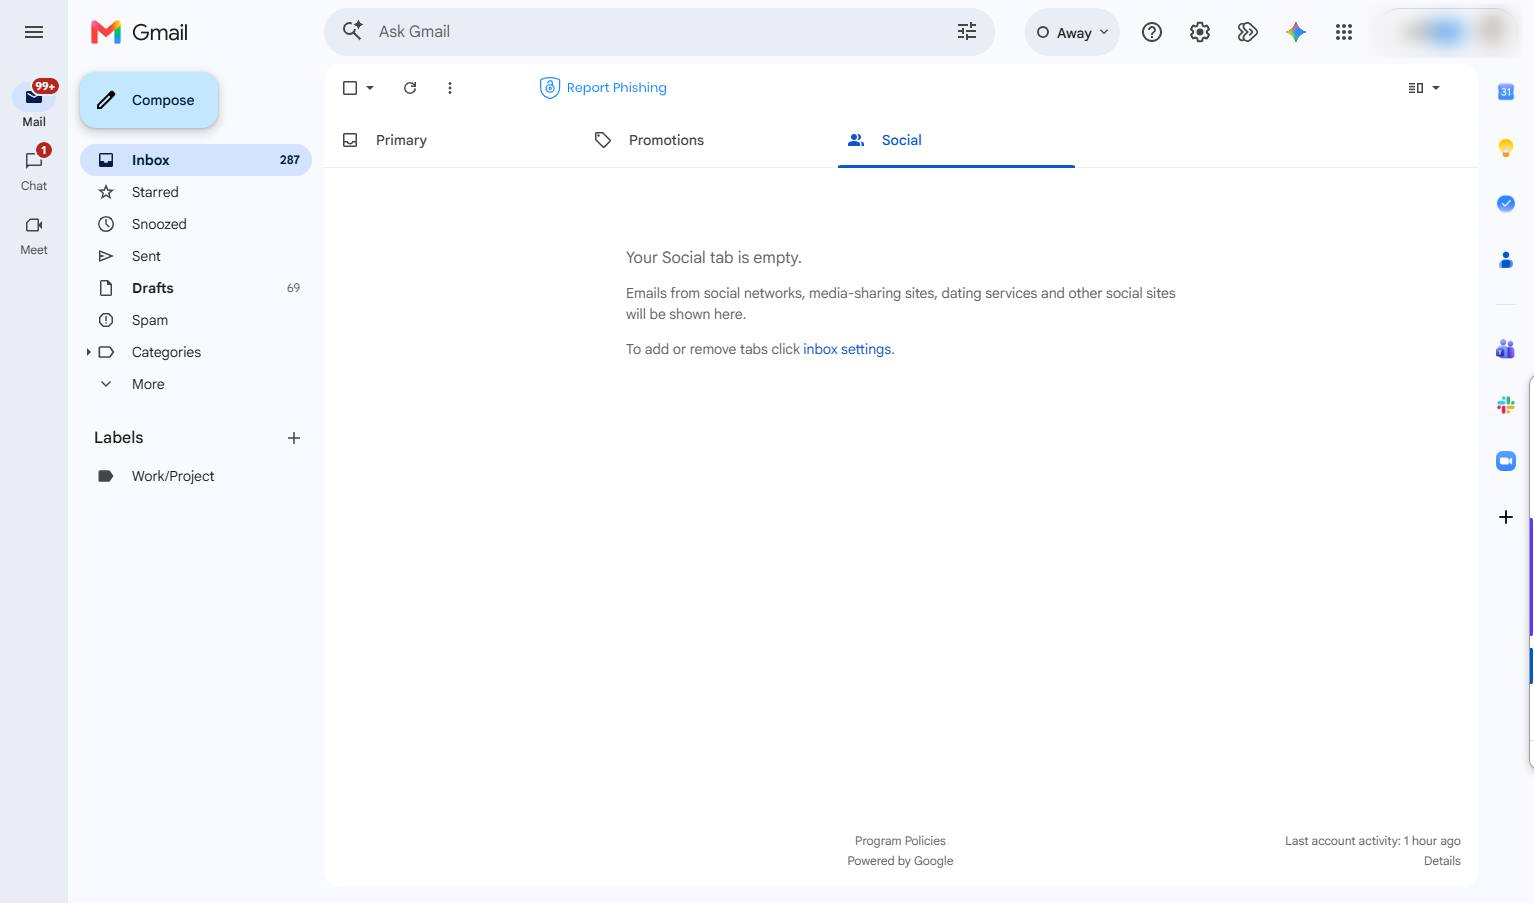Tick the select all checkbox
Screen dimensions: 1534x903
[x=350, y=88]
